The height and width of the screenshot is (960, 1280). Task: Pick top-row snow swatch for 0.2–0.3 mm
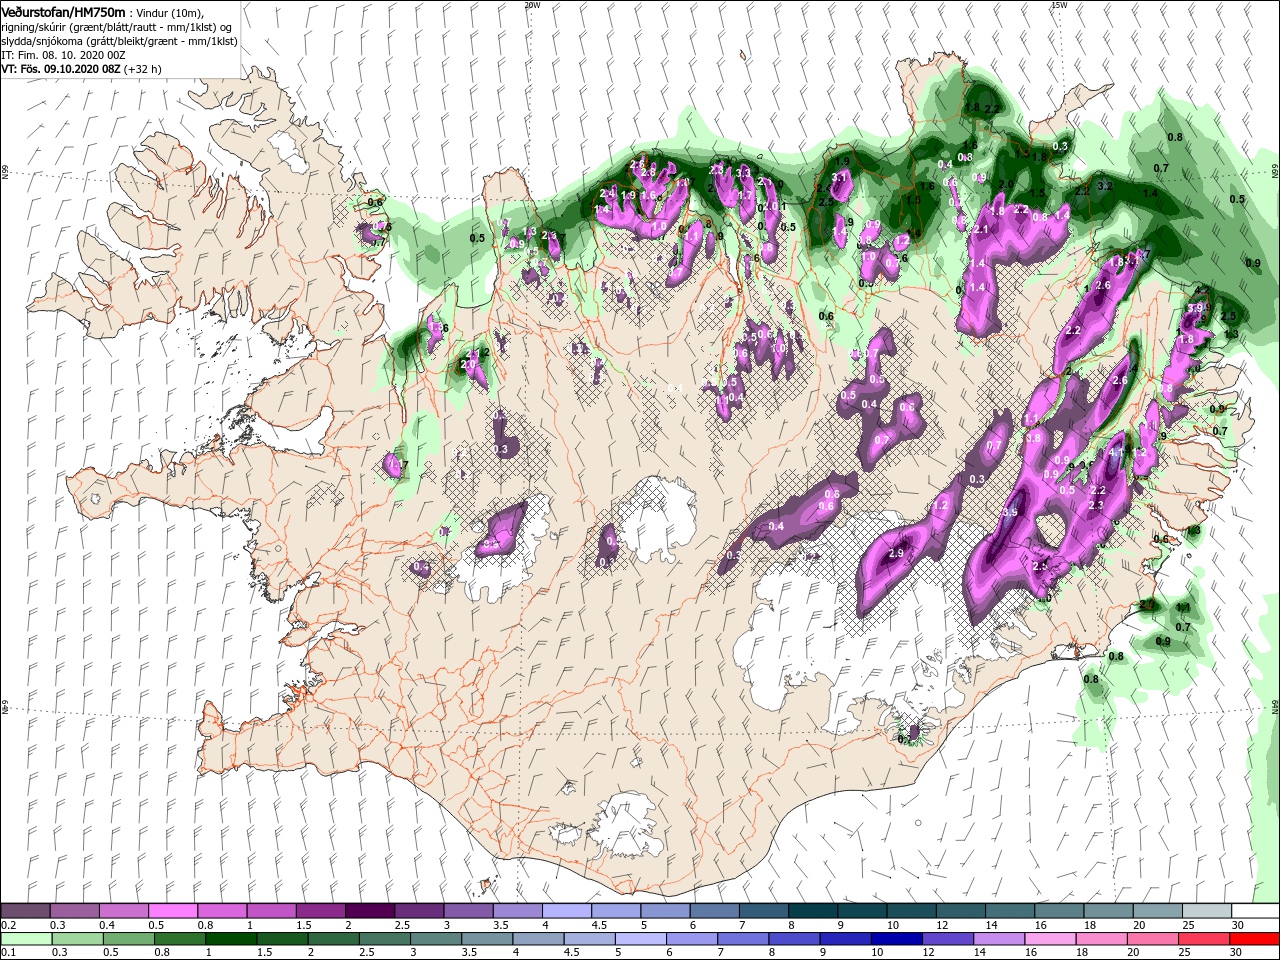(25, 911)
